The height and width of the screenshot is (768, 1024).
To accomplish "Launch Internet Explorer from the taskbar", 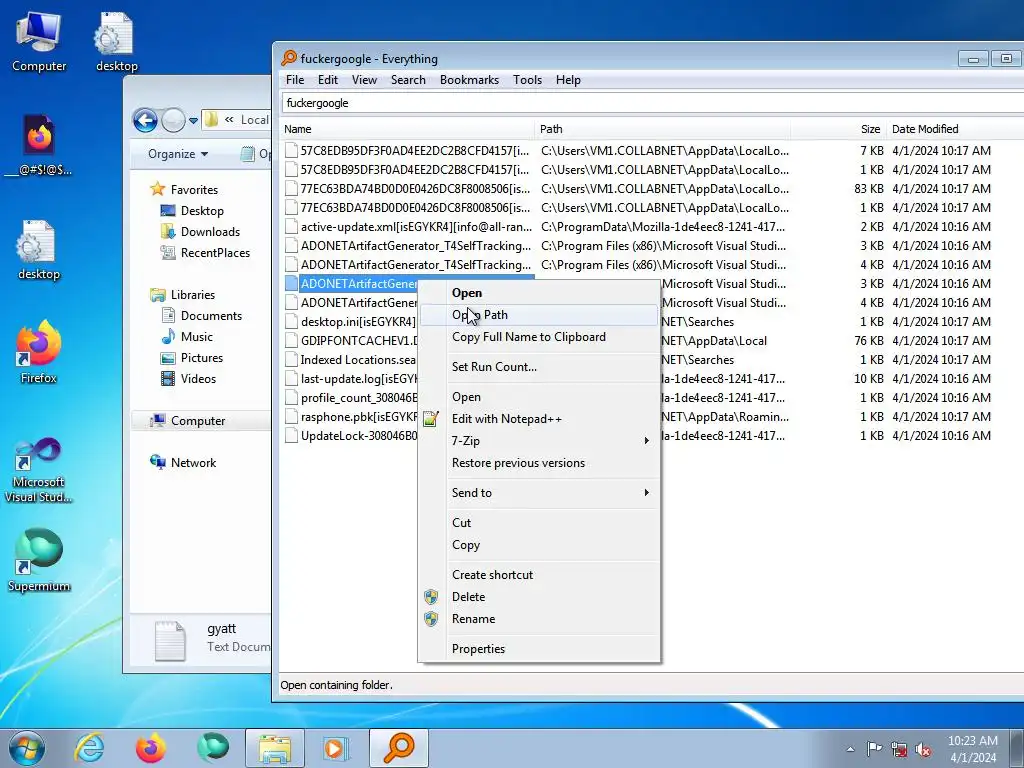I will click(x=89, y=748).
